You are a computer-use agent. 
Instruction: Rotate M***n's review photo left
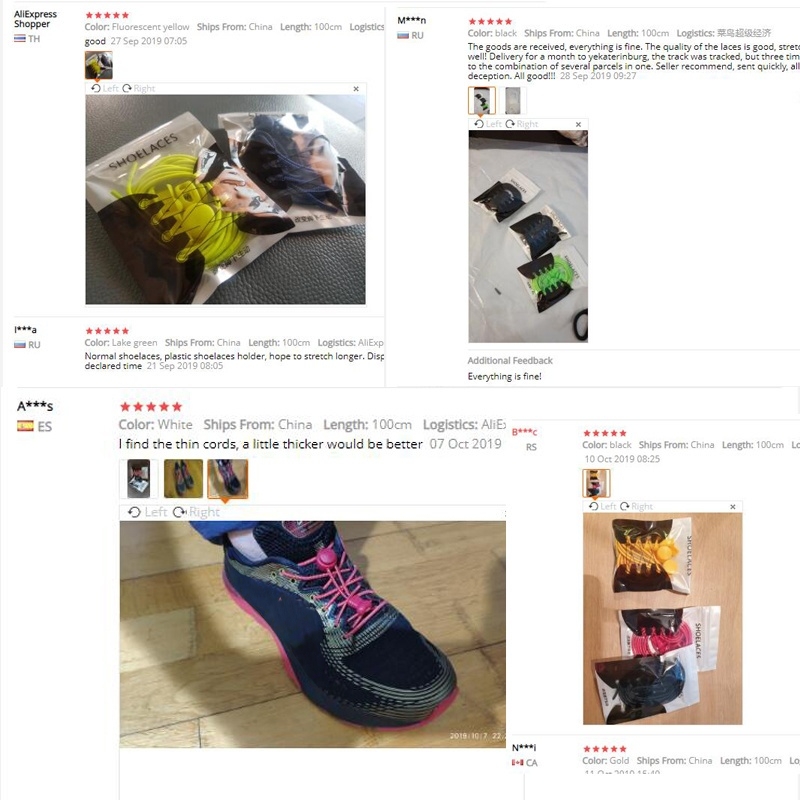point(488,124)
